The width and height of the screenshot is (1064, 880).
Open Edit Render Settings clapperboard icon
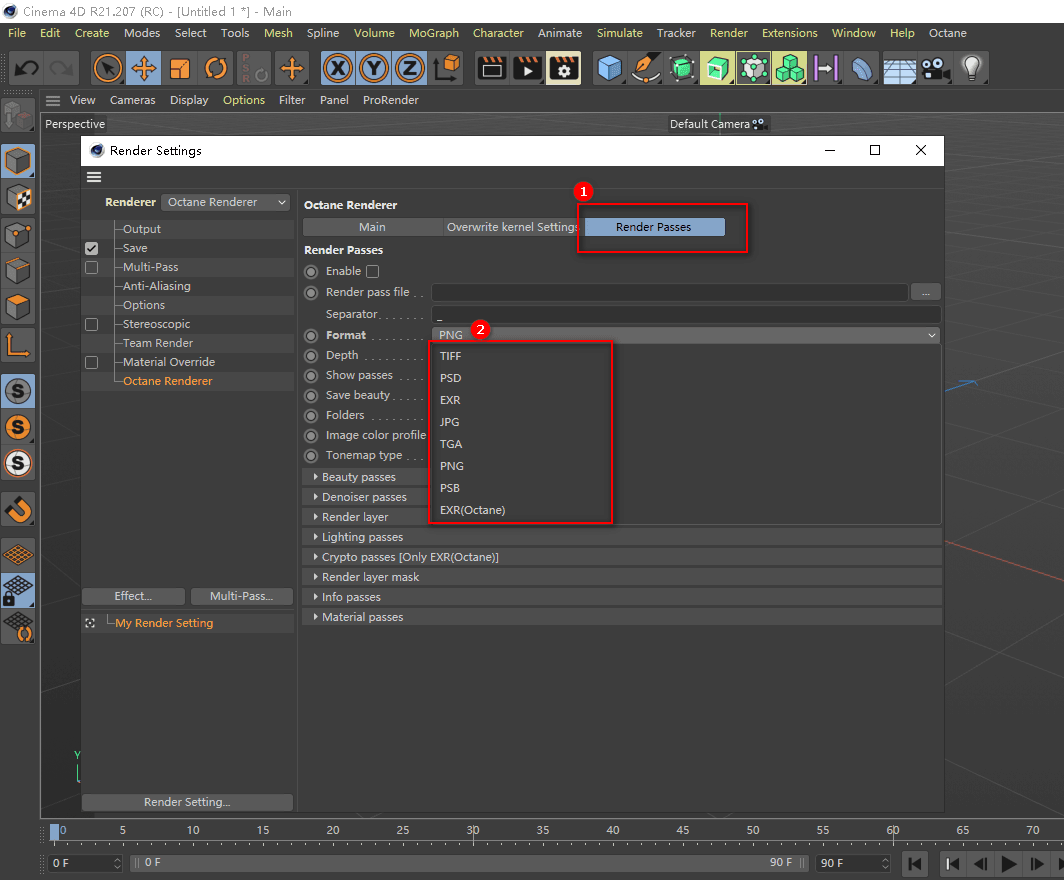pos(564,69)
